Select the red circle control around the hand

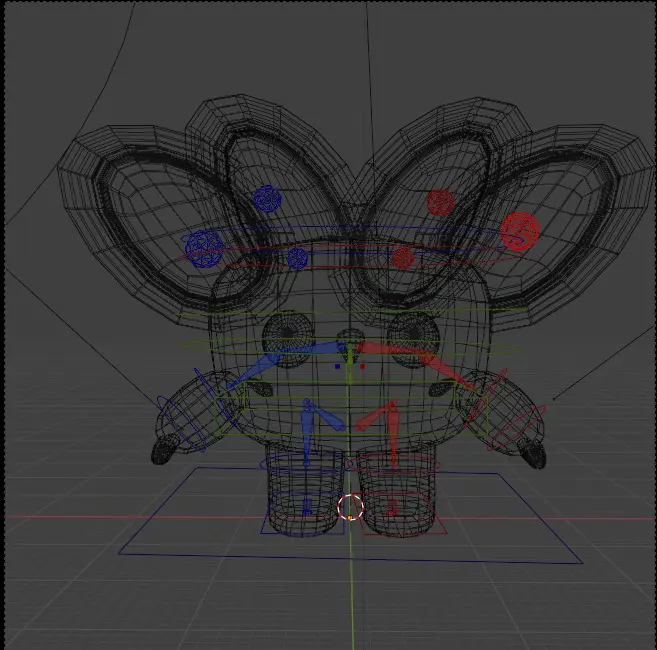tap(516, 428)
